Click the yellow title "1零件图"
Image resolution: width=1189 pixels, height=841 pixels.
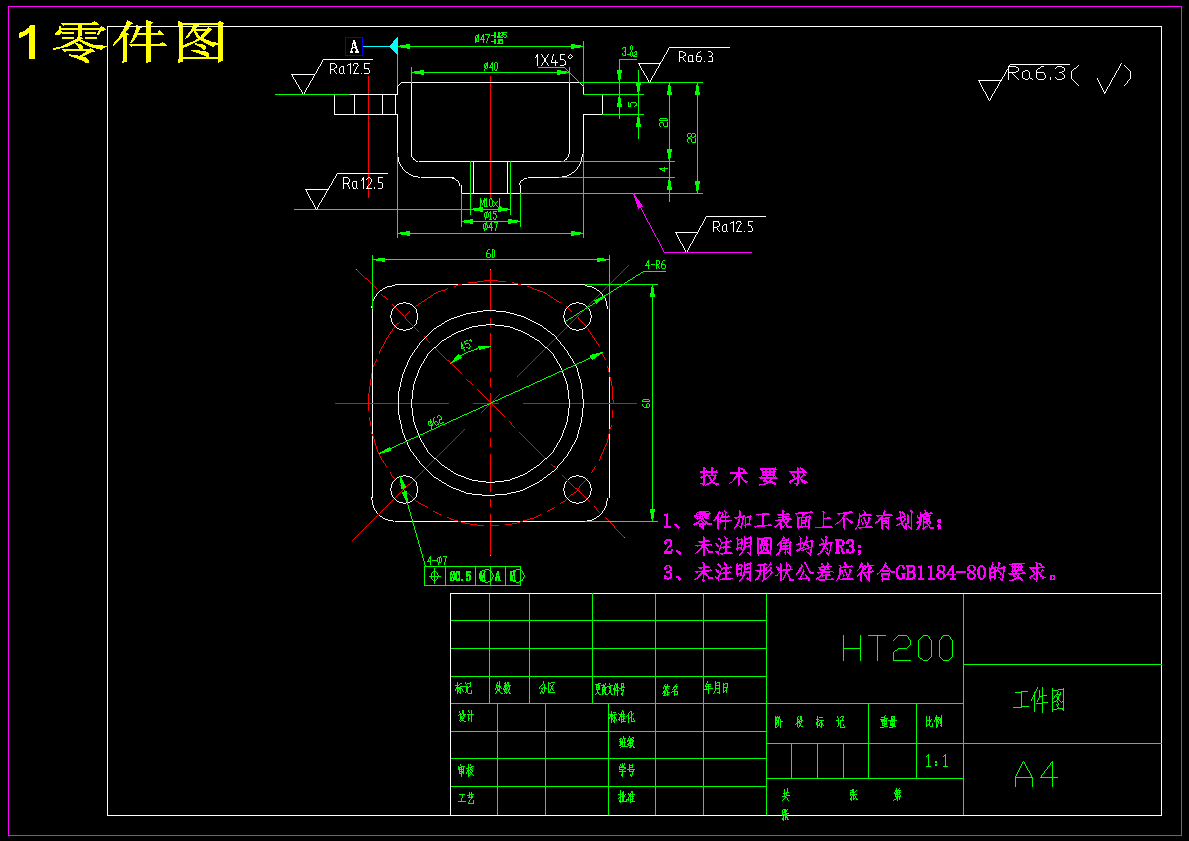[121, 42]
